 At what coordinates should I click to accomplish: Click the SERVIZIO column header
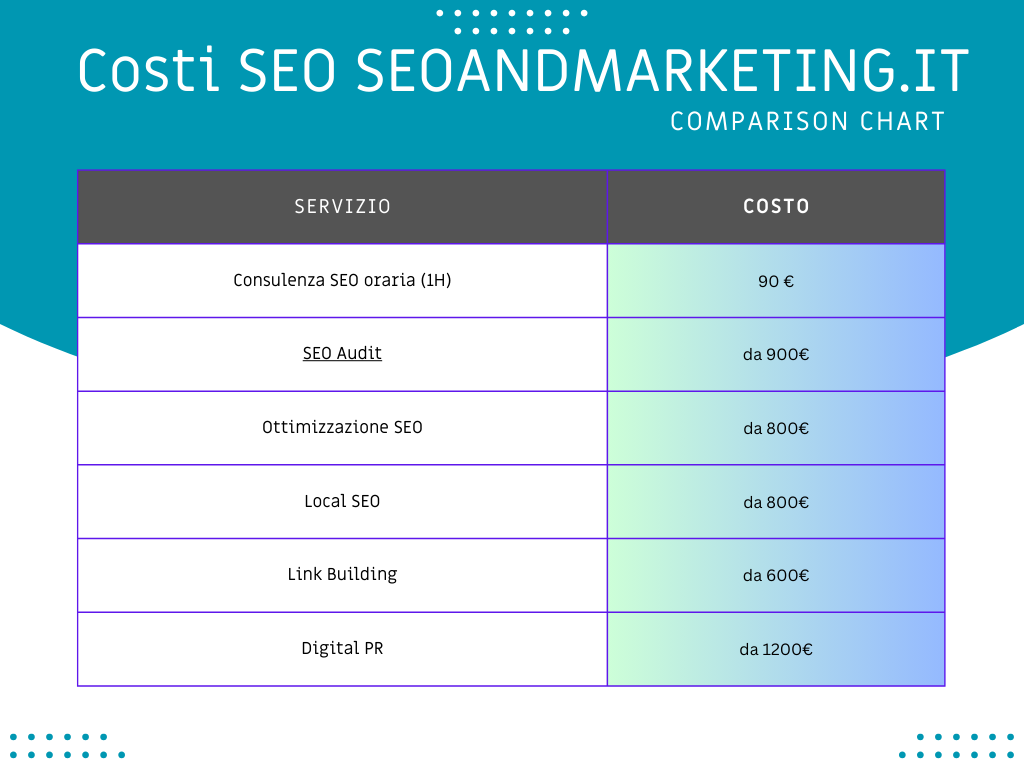click(342, 207)
